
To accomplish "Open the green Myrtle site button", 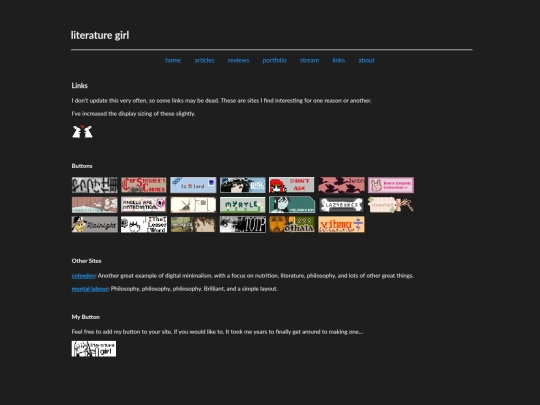I will pyautogui.click(x=243, y=205).
